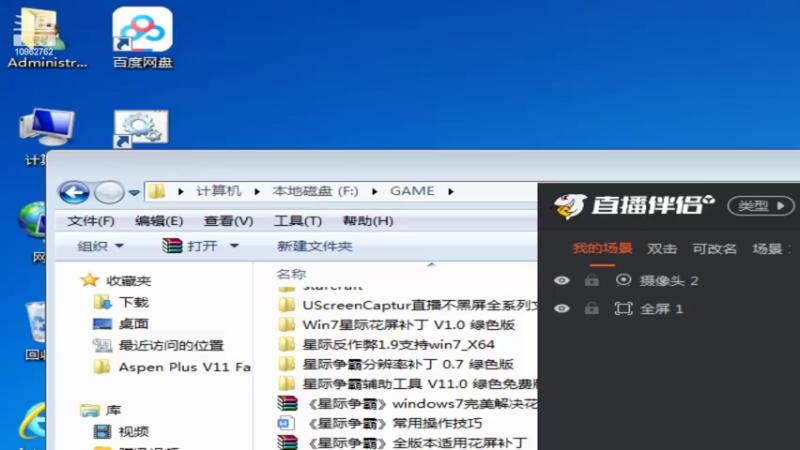Select the 星际反作弊1.9支持win7_X64 folder
The height and width of the screenshot is (450, 800).
click(x=387, y=344)
